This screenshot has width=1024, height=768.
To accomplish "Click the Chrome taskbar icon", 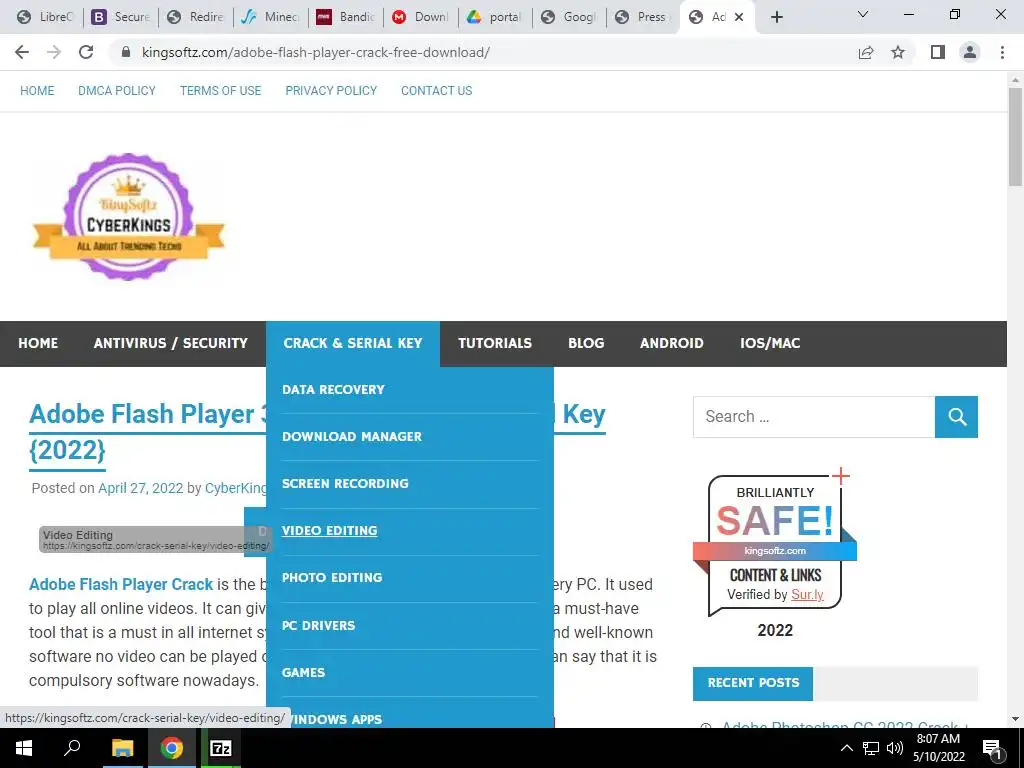I will tap(171, 748).
